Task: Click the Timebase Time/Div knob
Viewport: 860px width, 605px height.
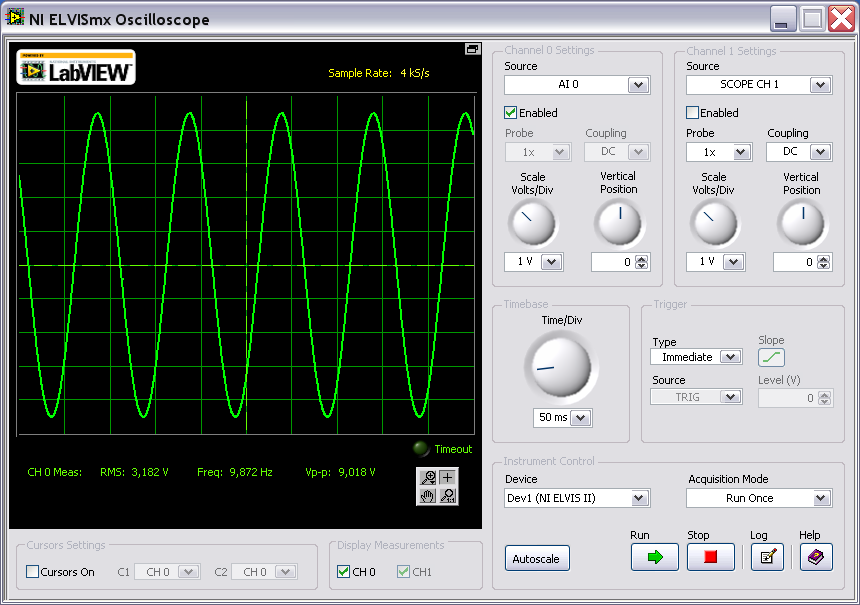Action: point(561,367)
